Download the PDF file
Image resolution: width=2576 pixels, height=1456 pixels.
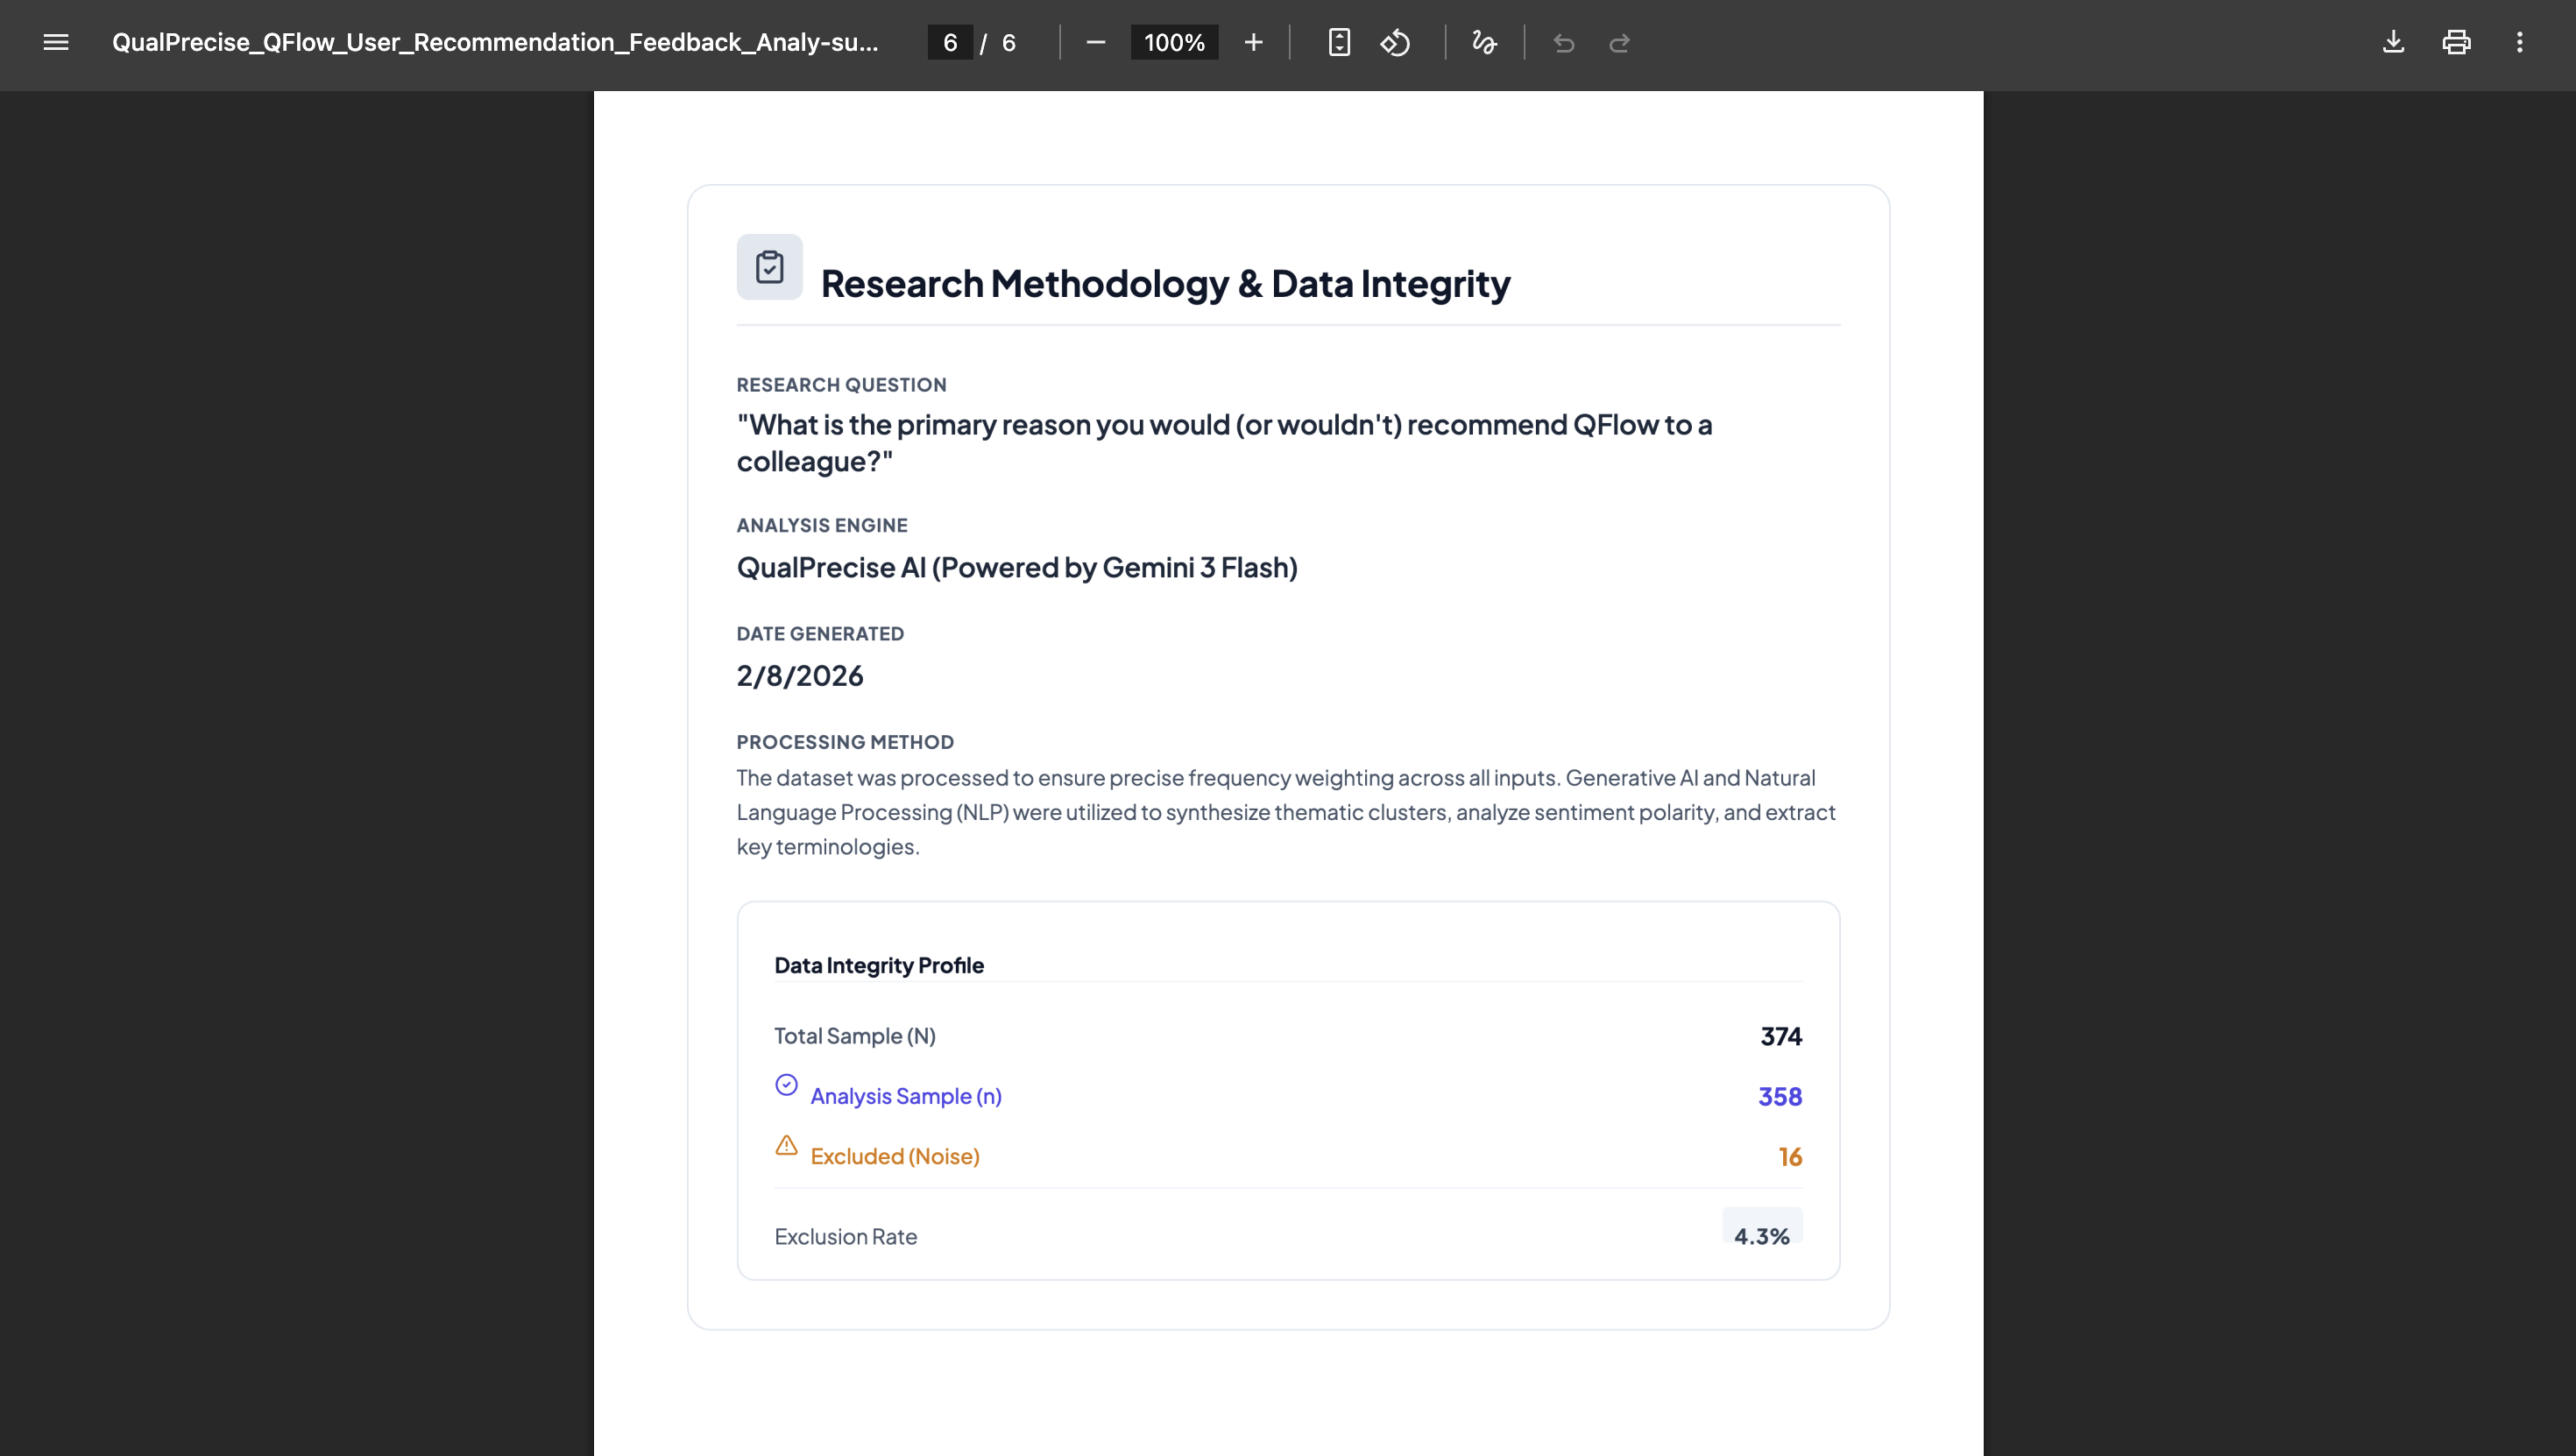point(2393,42)
